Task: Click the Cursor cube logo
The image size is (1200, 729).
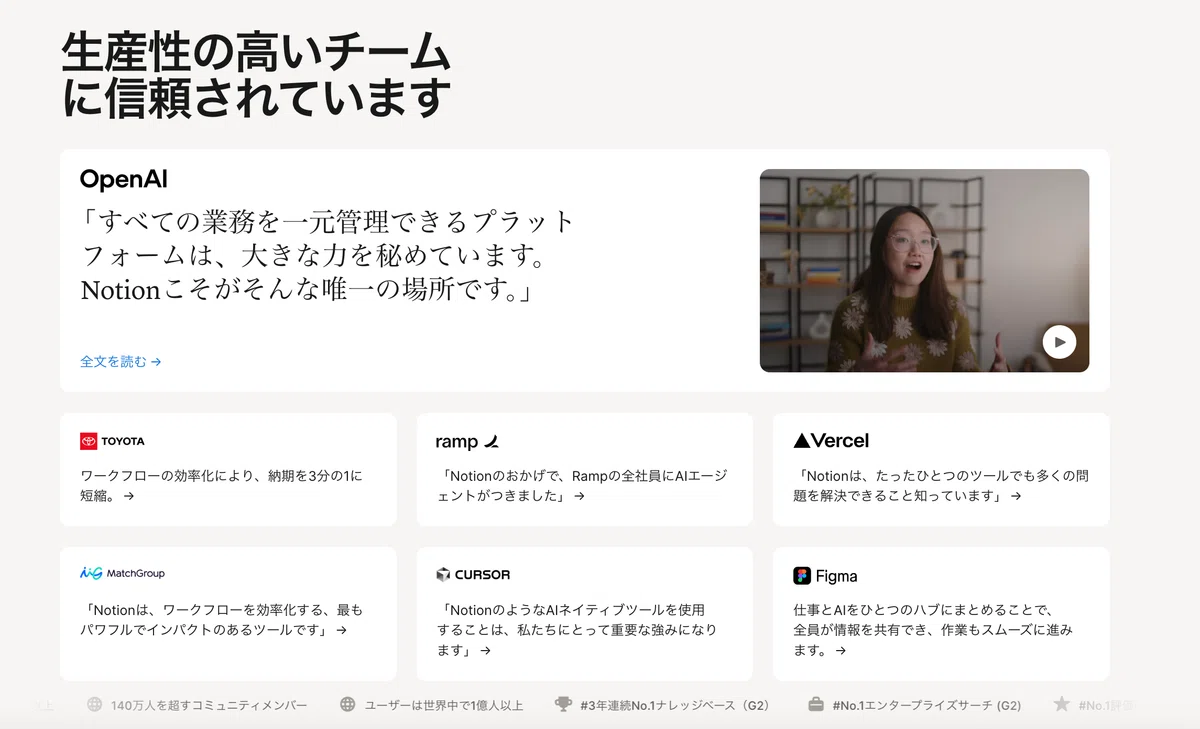Action: tap(444, 574)
